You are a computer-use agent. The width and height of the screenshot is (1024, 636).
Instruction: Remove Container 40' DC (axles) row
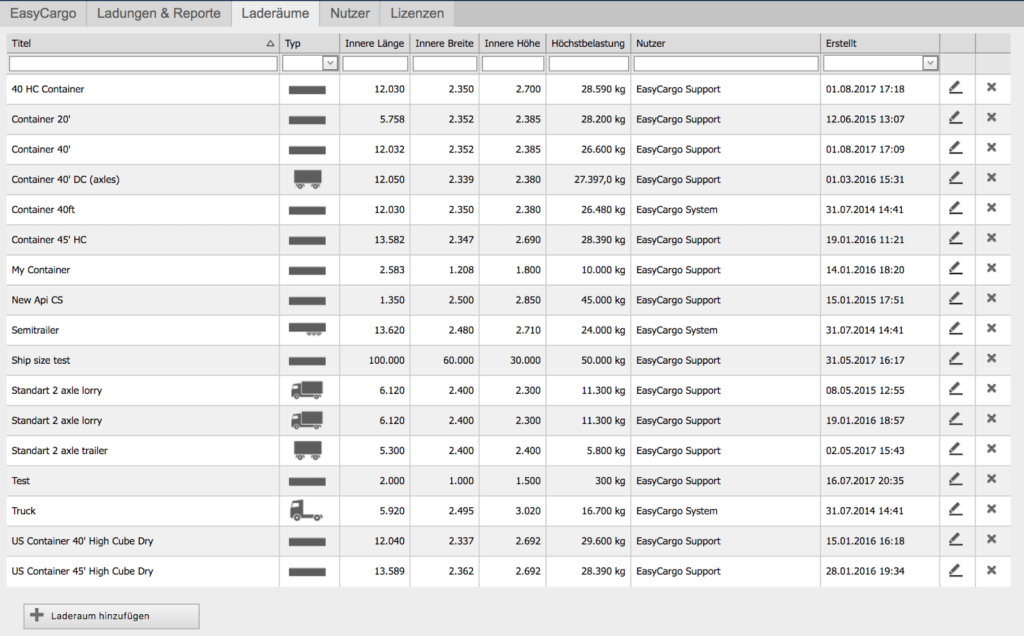point(991,177)
